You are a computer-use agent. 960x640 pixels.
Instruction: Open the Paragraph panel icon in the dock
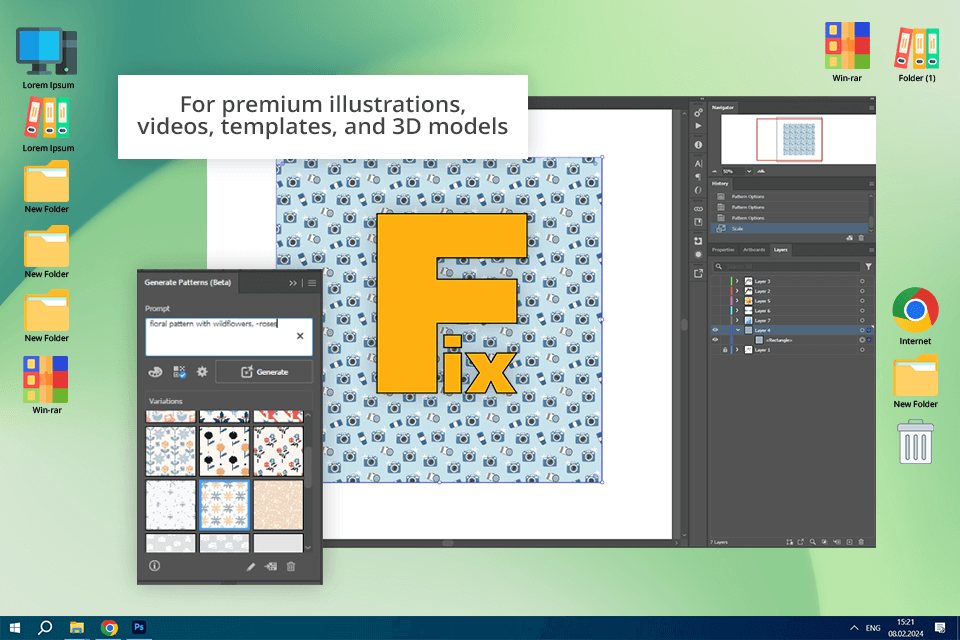point(698,177)
